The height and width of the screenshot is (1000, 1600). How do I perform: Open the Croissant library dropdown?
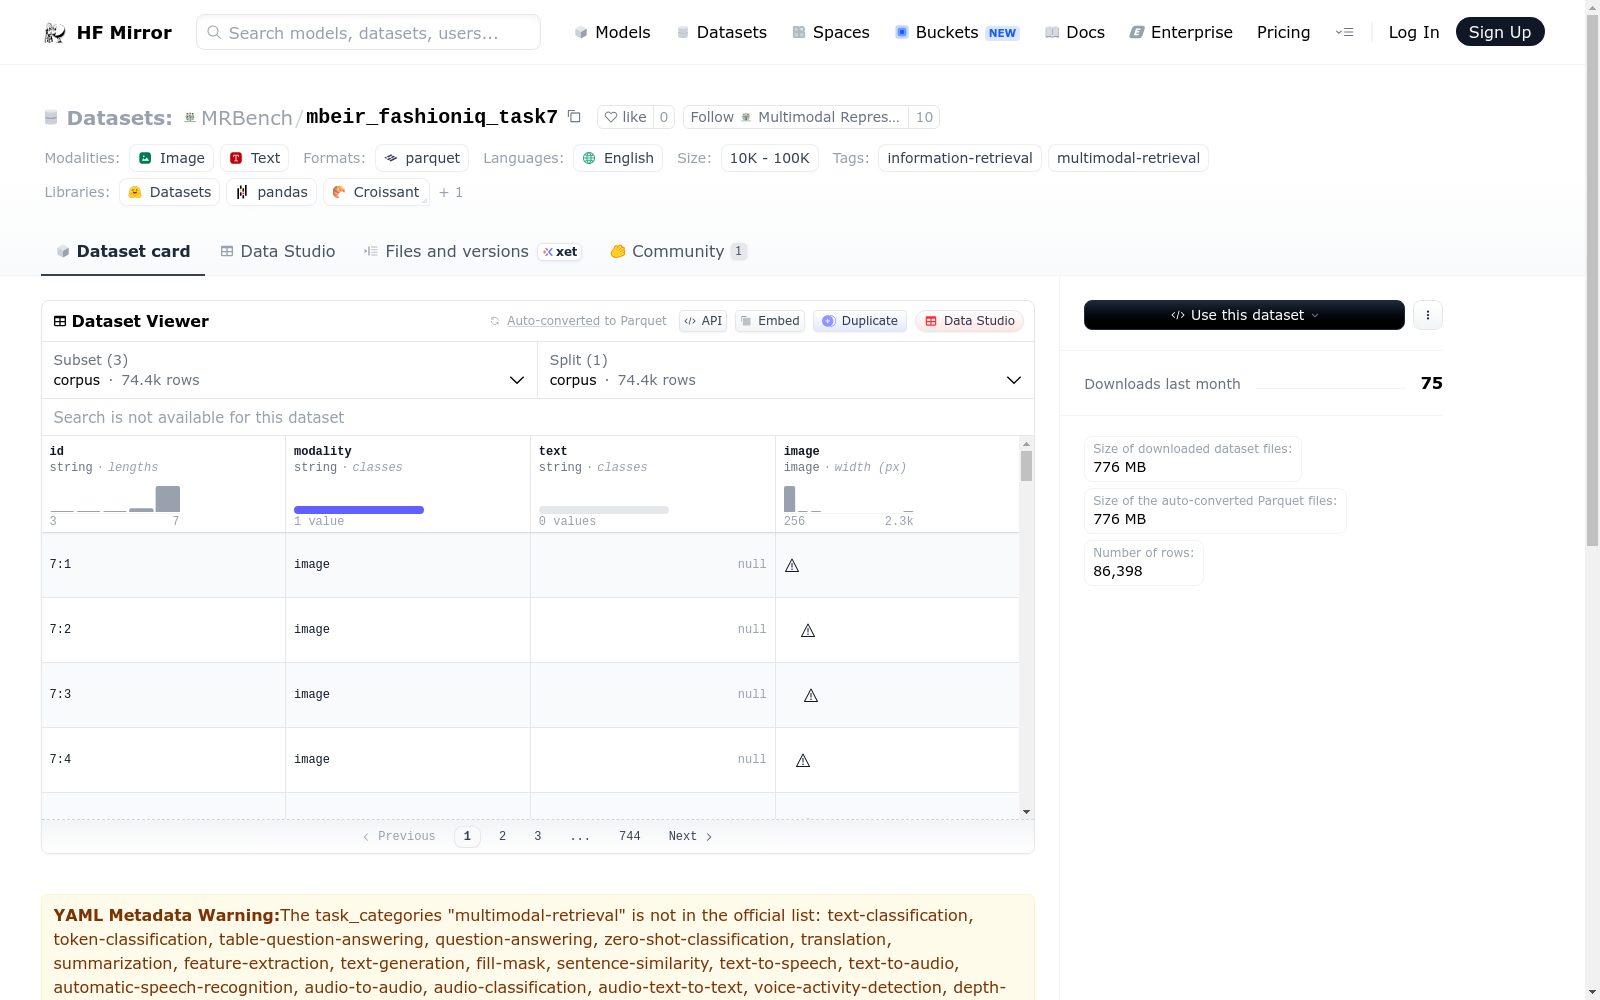click(376, 192)
